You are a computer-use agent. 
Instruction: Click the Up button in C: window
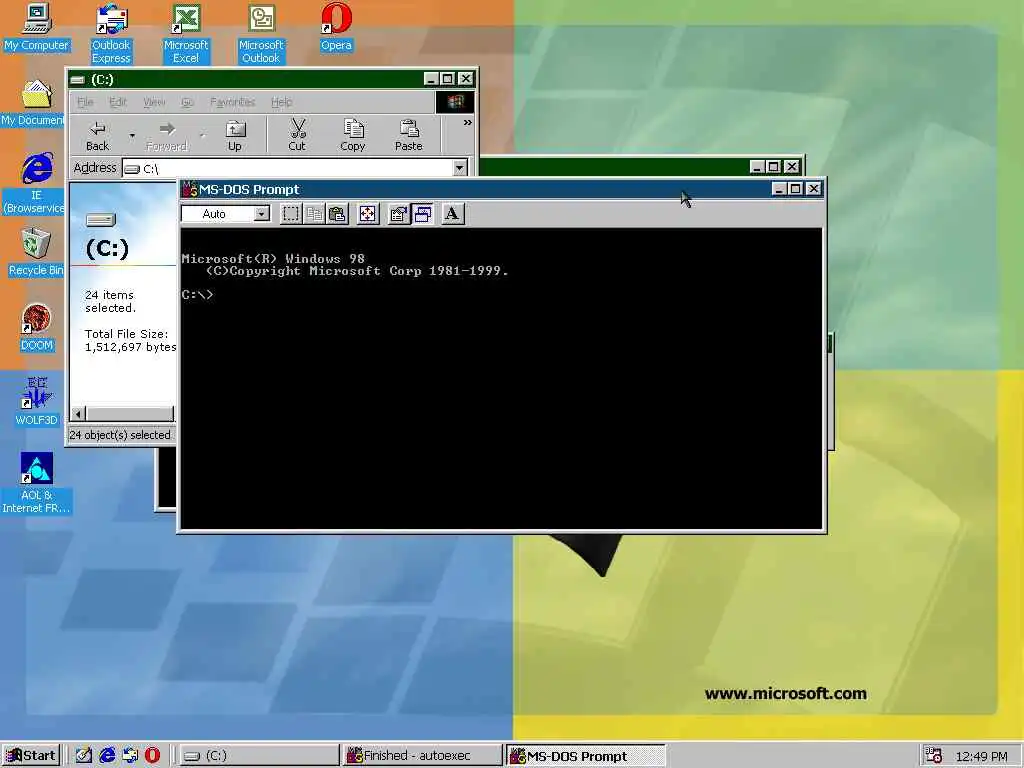click(x=234, y=136)
